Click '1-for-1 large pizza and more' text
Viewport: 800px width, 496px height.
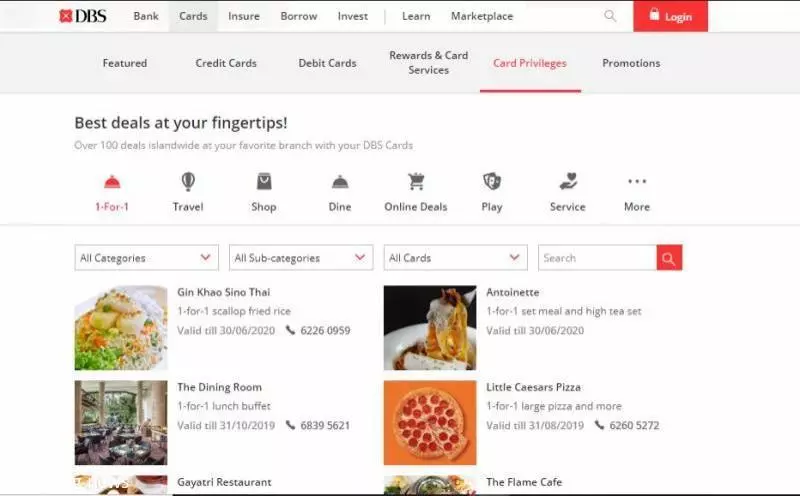(x=554, y=406)
